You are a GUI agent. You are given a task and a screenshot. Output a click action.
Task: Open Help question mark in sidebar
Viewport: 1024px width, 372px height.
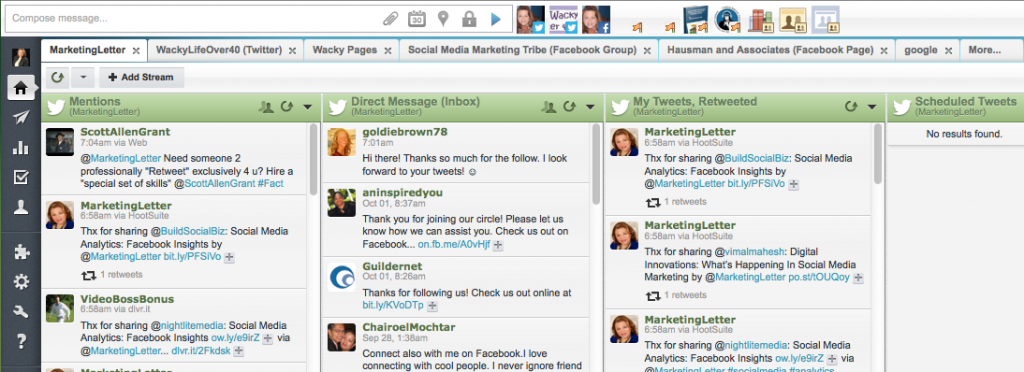point(21,341)
